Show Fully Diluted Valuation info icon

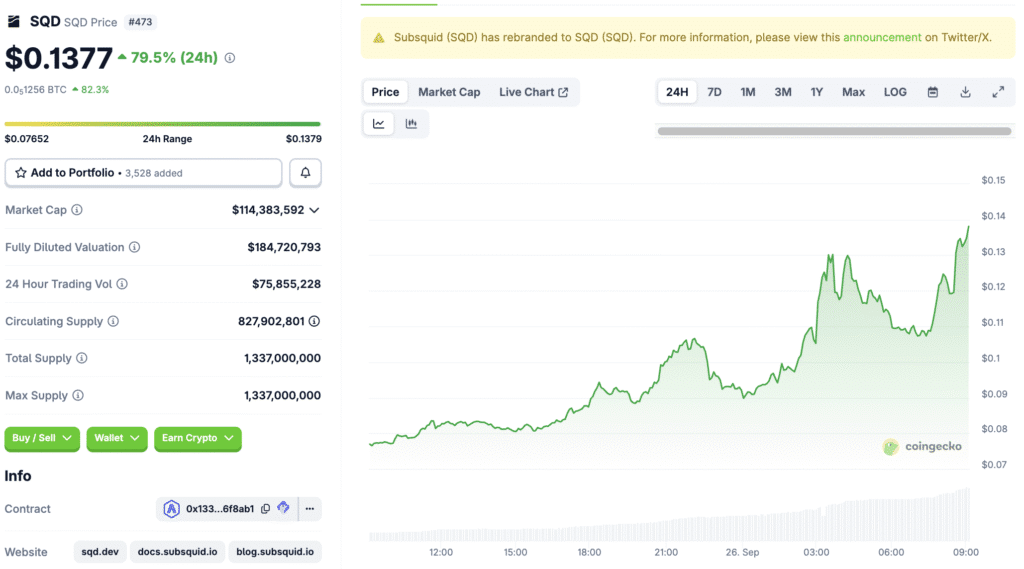tap(135, 247)
